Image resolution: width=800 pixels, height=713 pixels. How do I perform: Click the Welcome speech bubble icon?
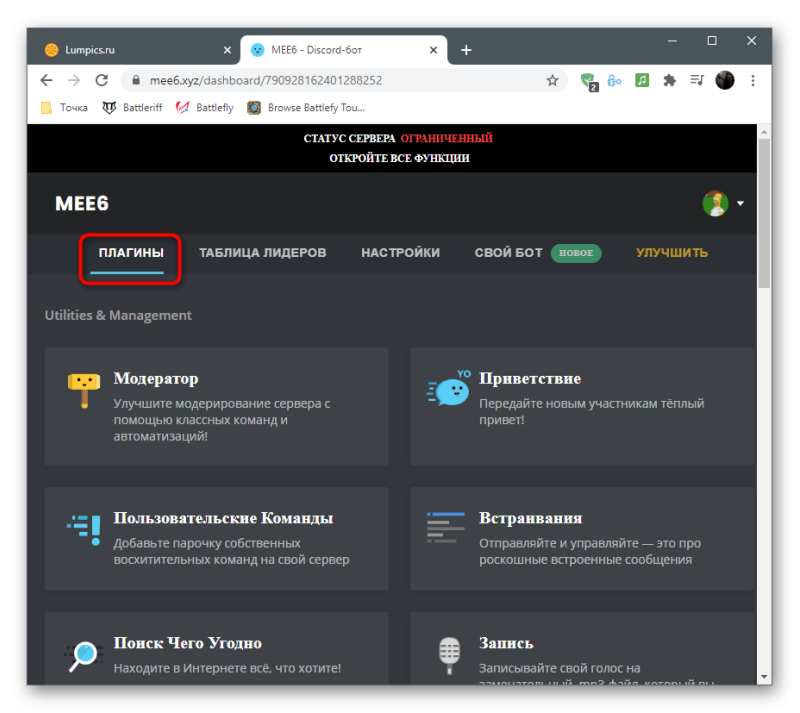tap(448, 389)
